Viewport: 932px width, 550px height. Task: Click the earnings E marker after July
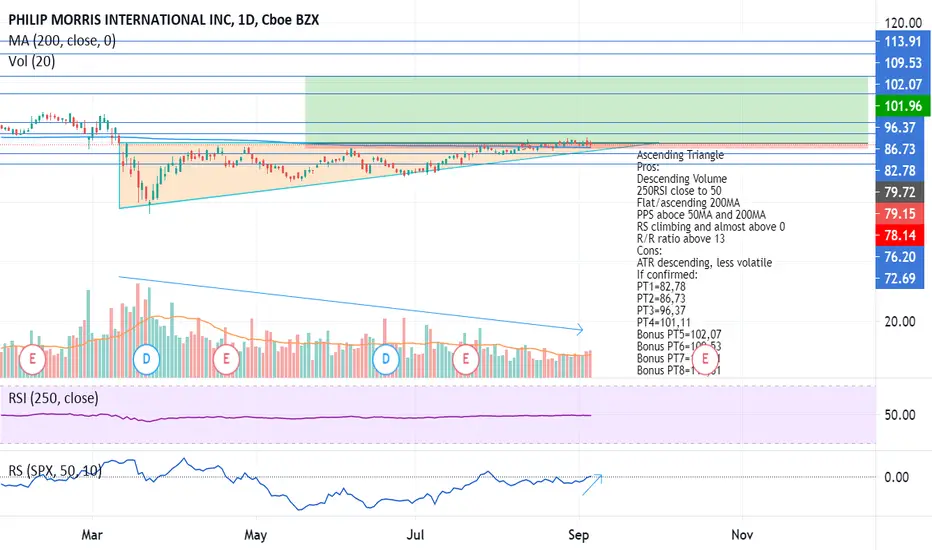(465, 359)
